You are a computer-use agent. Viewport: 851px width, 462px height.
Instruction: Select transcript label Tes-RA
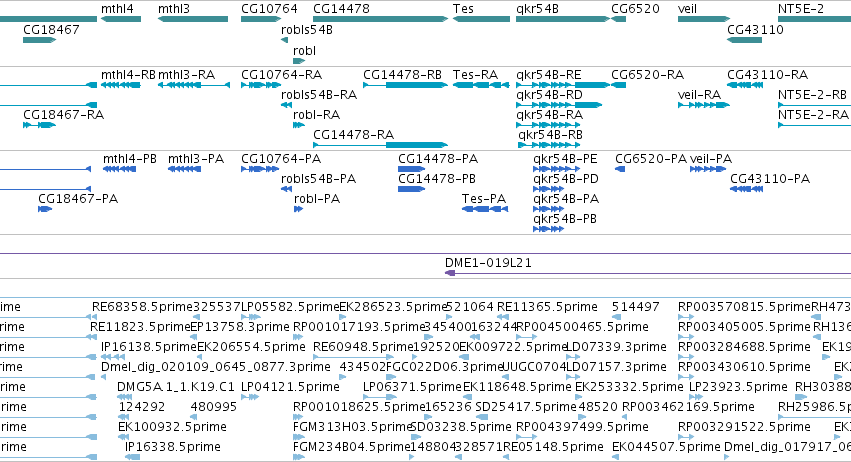coord(475,74)
